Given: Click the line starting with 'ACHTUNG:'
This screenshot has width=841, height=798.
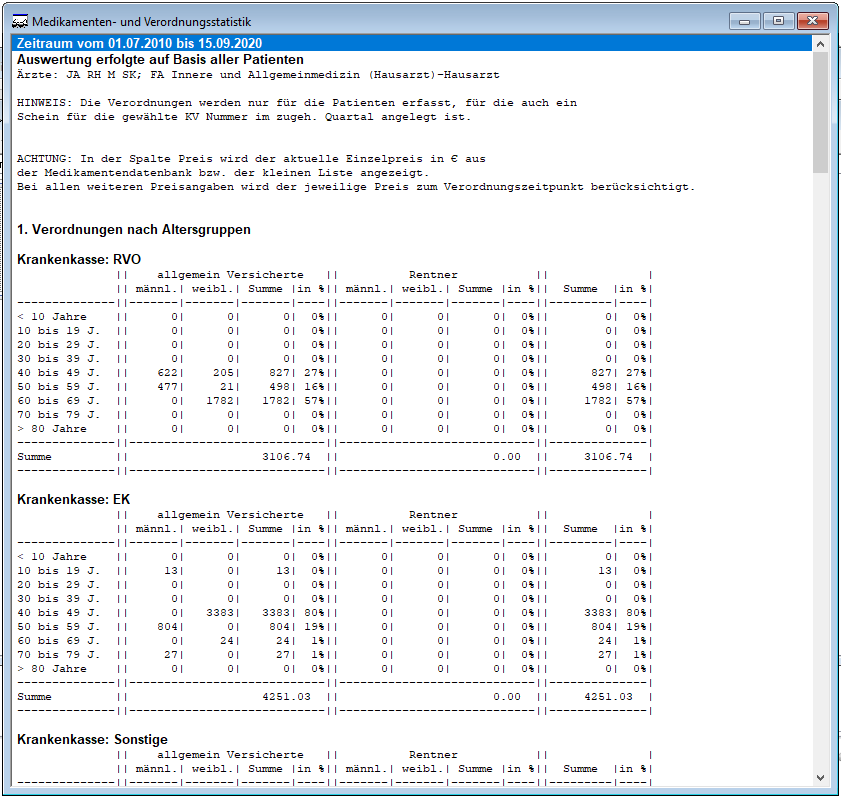Looking at the screenshot, I should click(251, 159).
